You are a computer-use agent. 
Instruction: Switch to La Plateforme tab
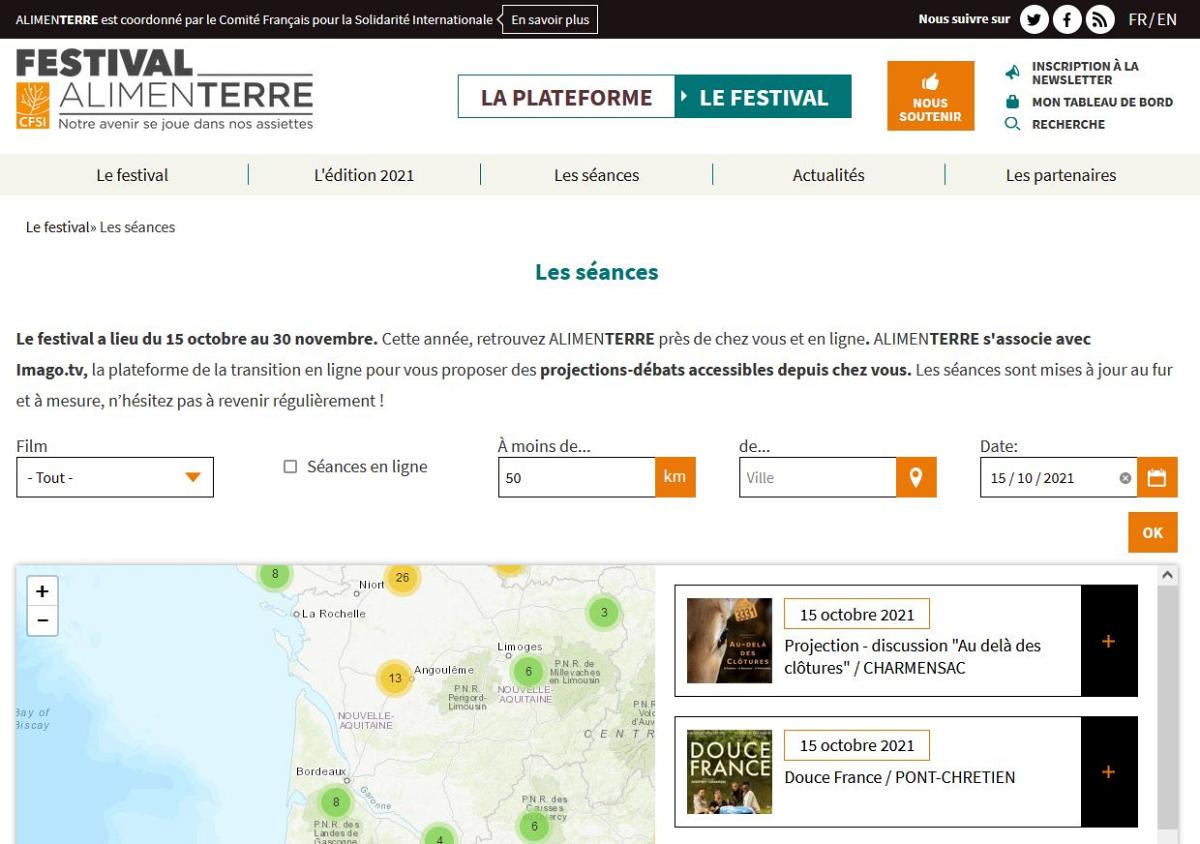click(566, 97)
